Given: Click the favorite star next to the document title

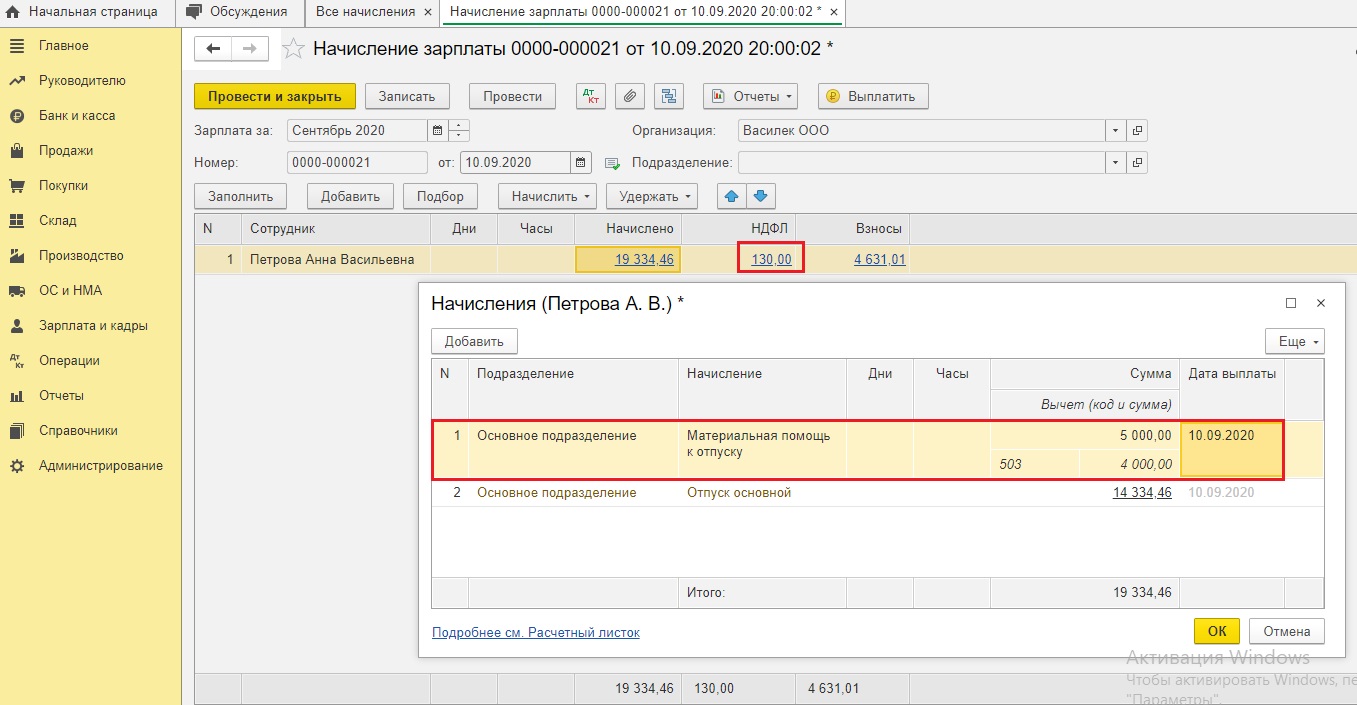Looking at the screenshot, I should tap(295, 48).
